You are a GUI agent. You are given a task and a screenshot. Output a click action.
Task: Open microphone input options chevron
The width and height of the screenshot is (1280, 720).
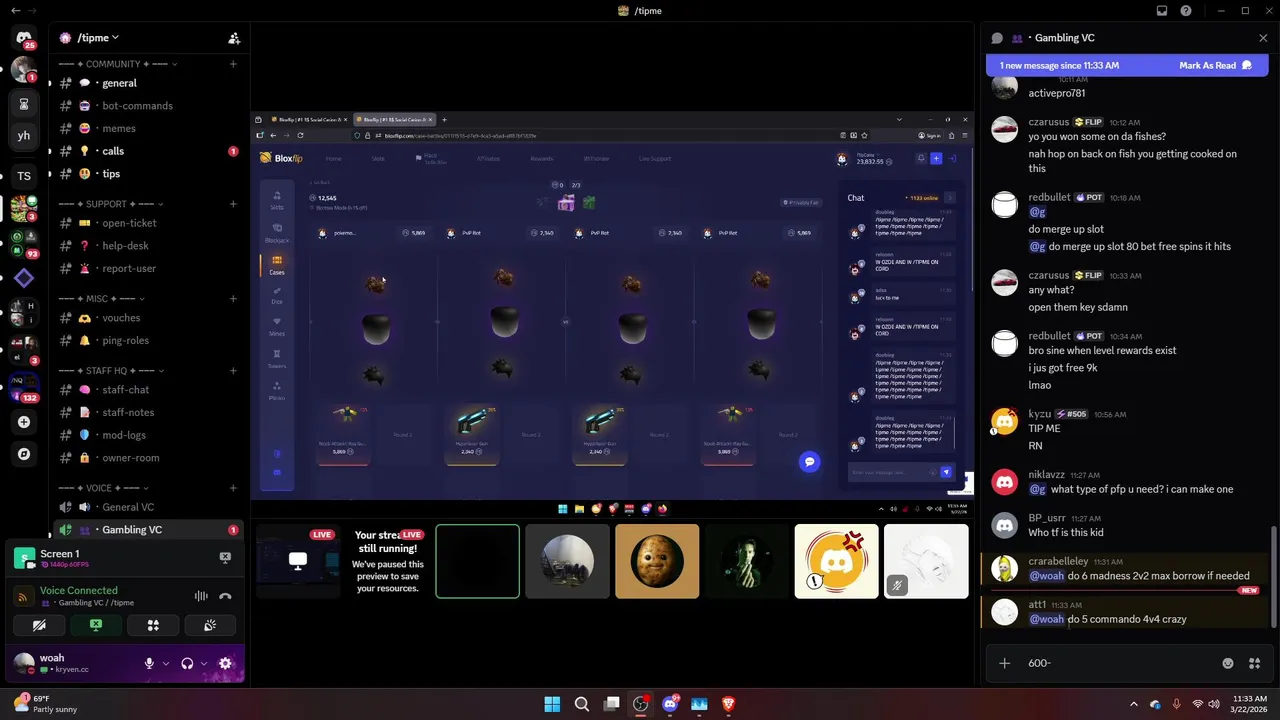tap(165, 663)
